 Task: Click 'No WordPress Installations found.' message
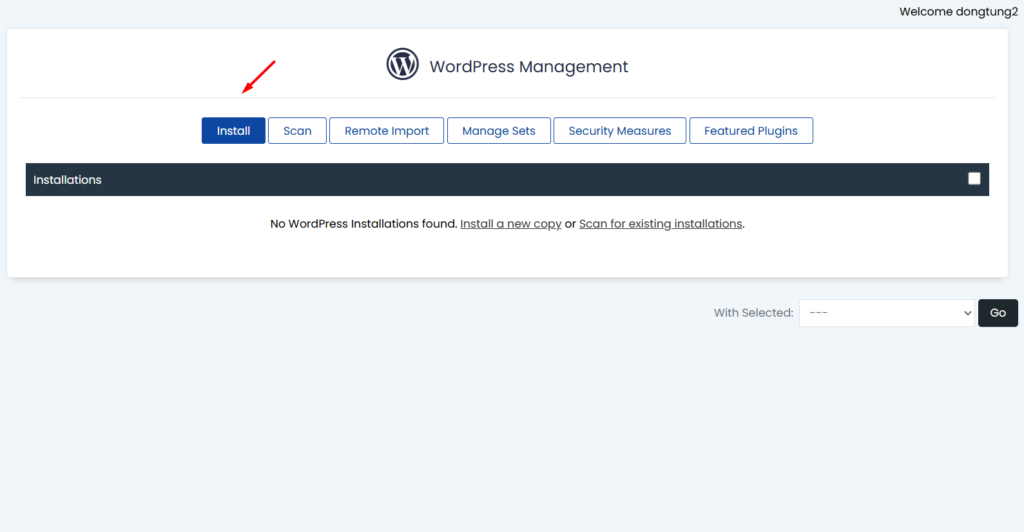tap(363, 224)
